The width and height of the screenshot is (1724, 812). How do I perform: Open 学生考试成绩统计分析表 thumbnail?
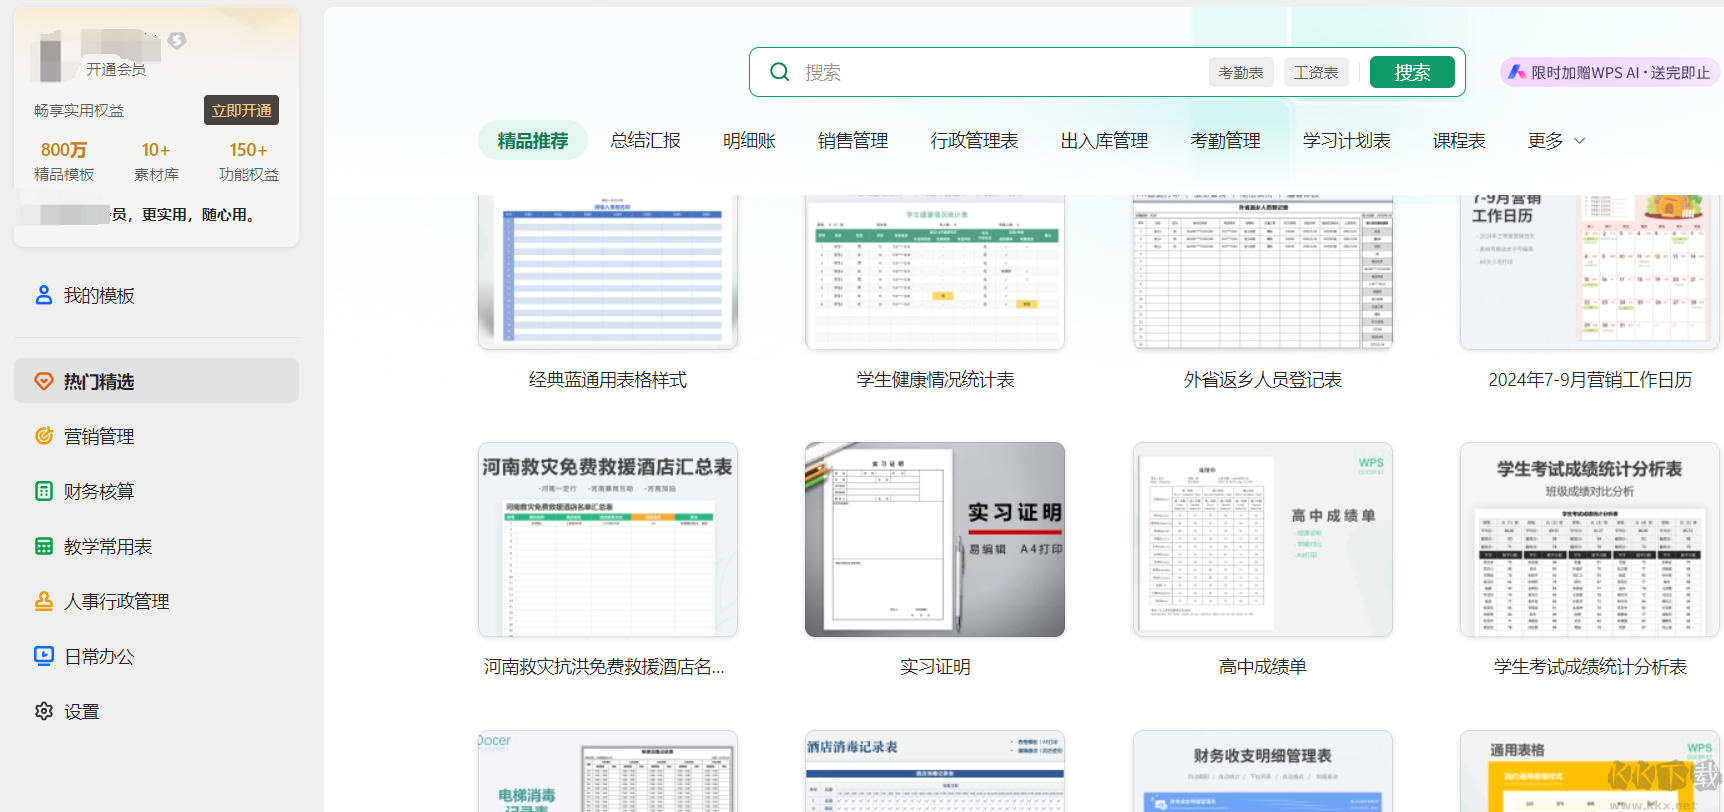(1590, 540)
